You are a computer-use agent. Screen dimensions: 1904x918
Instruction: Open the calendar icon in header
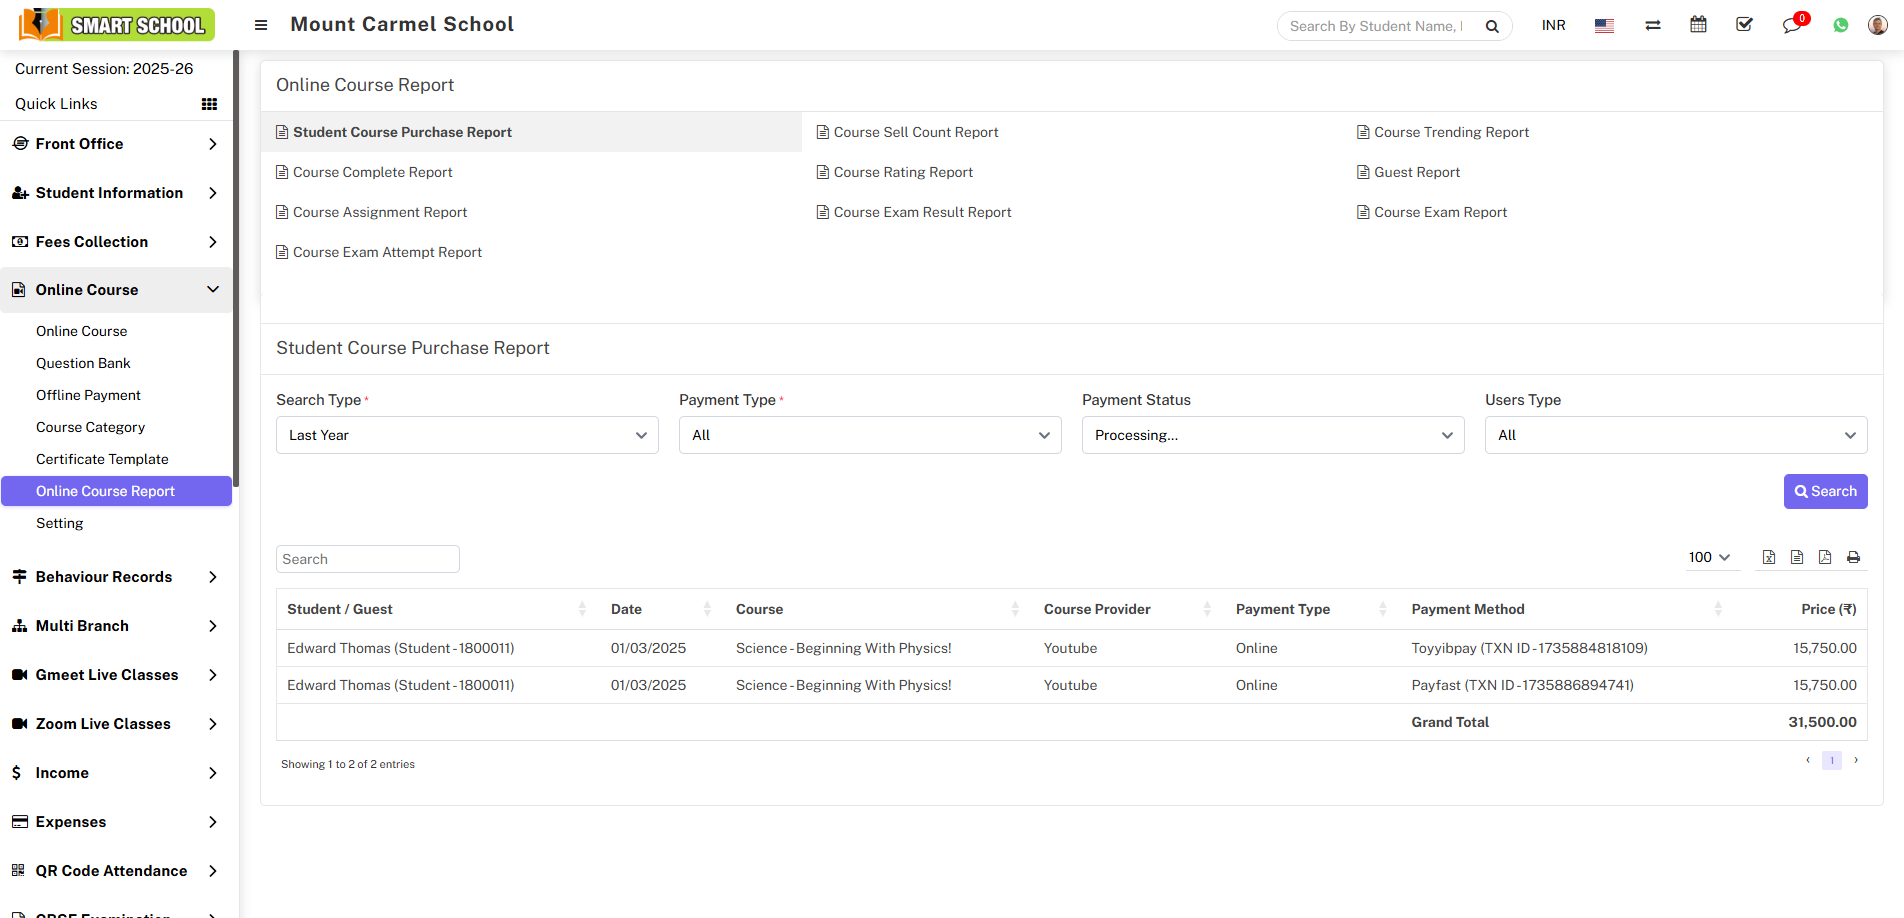pos(1698,25)
